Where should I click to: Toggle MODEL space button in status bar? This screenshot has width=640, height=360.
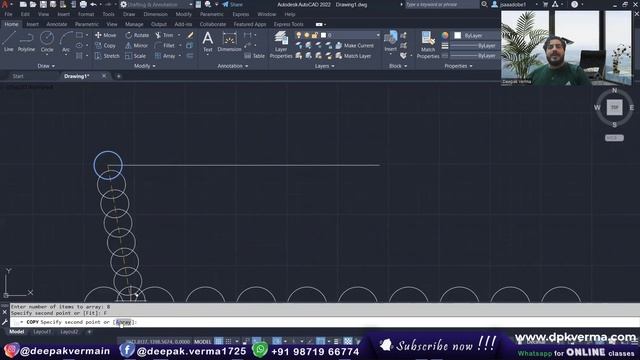tap(202, 341)
